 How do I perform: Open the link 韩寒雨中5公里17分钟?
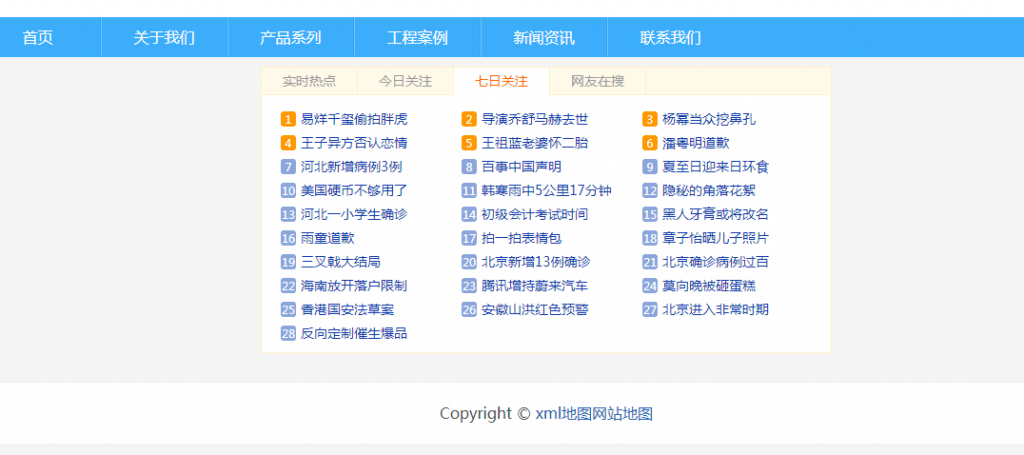pyautogui.click(x=547, y=191)
